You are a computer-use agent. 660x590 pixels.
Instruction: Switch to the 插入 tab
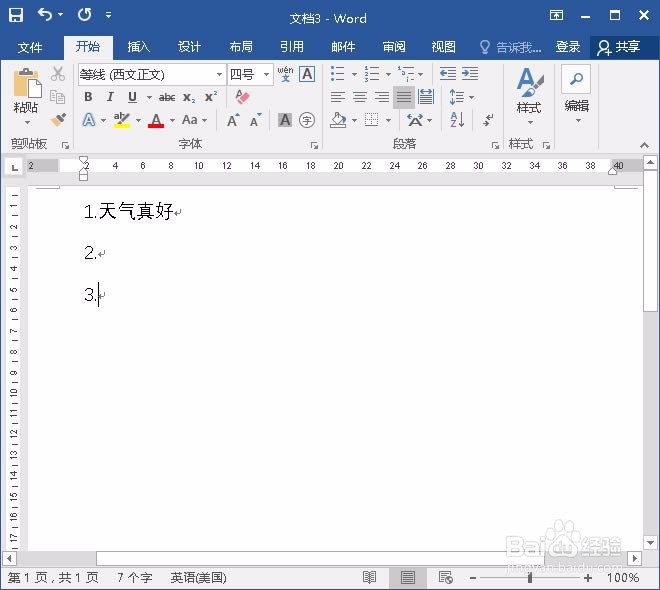click(x=139, y=47)
